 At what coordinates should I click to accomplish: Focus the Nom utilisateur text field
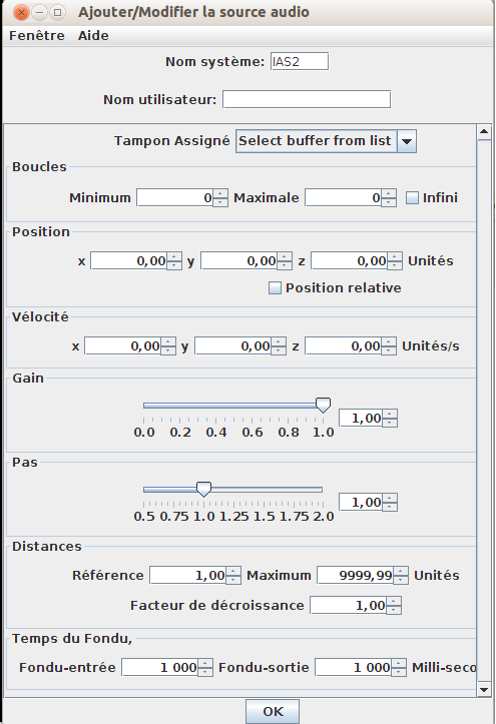point(307,99)
